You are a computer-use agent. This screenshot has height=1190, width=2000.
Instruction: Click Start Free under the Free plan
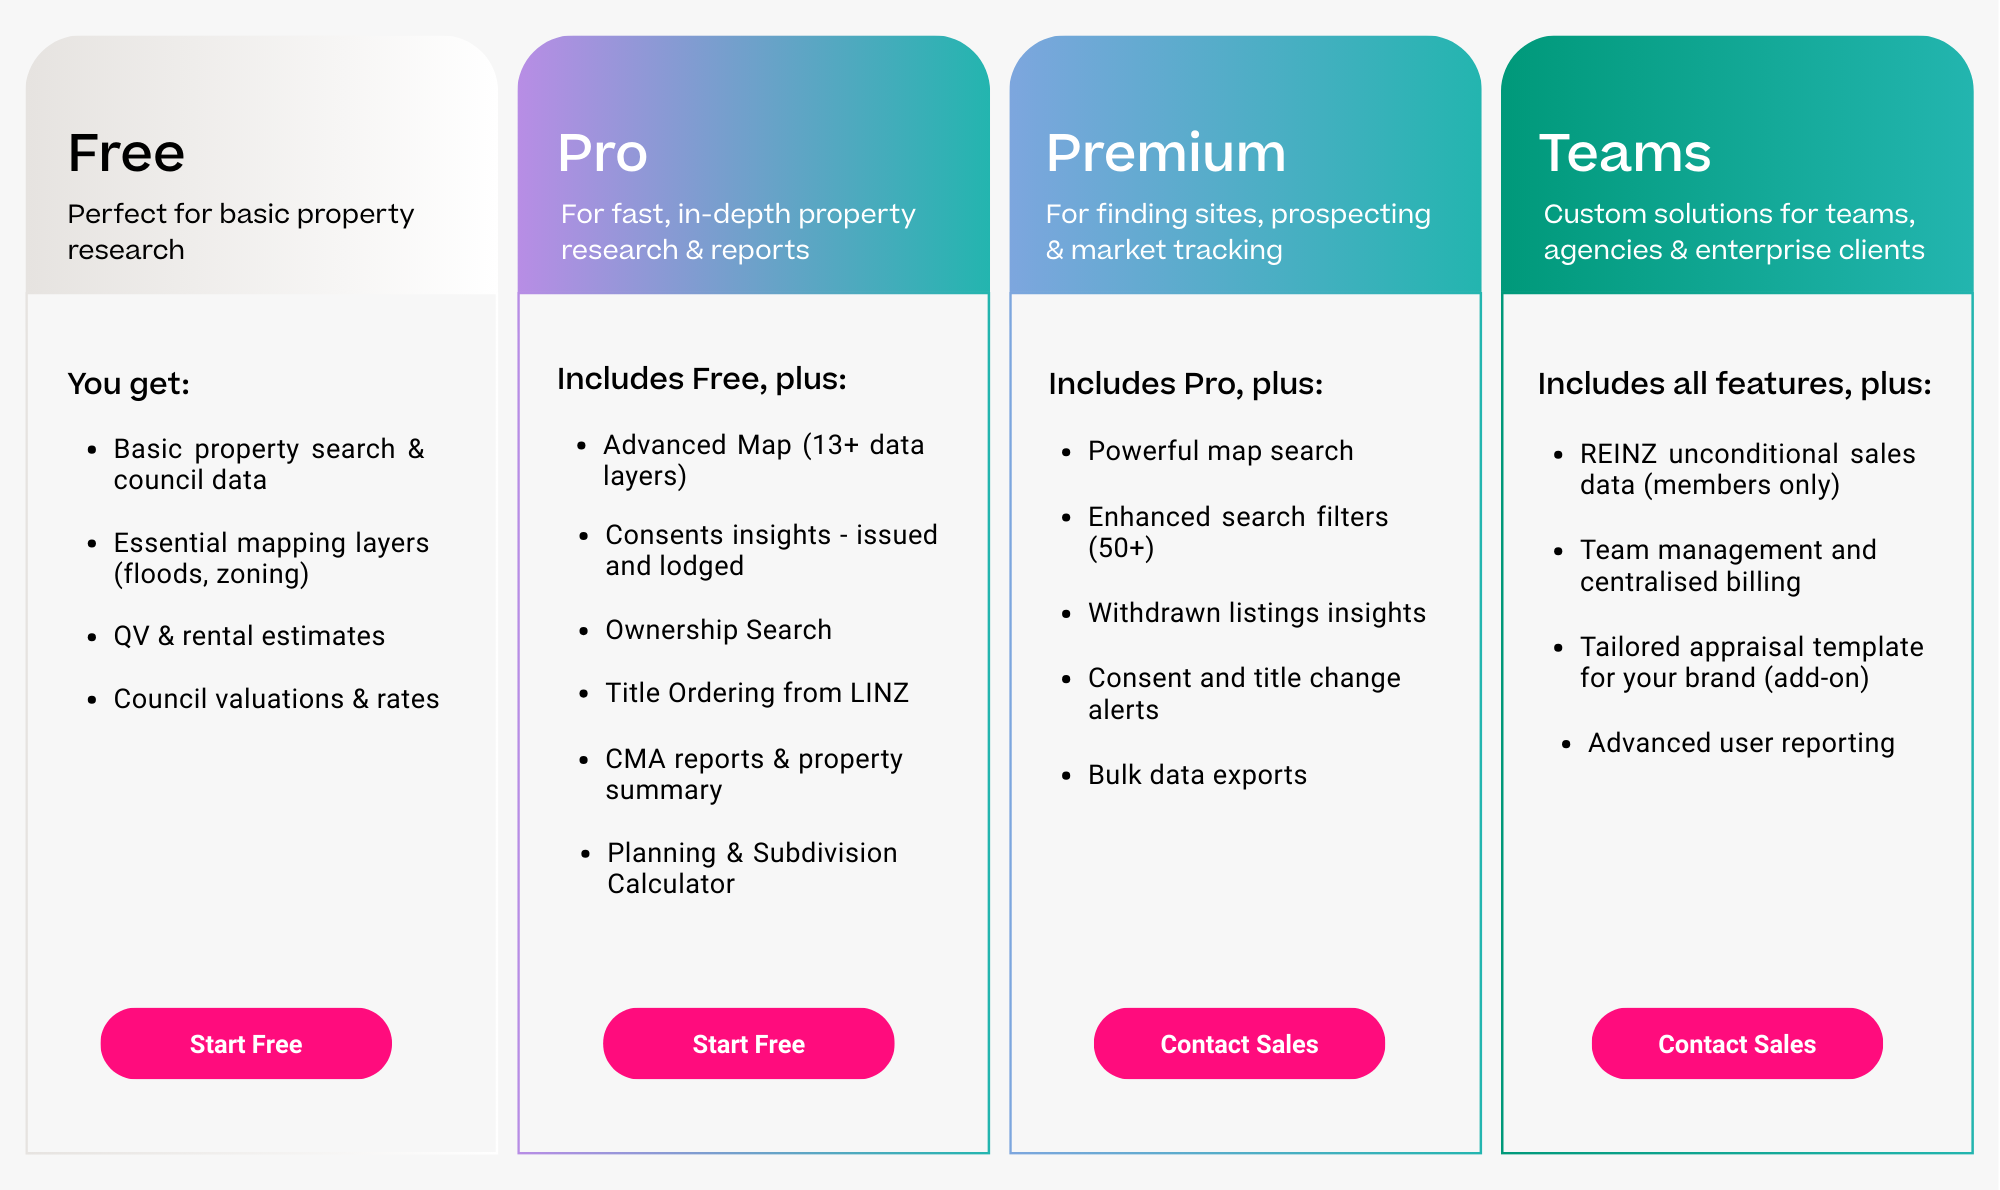[x=245, y=1043]
